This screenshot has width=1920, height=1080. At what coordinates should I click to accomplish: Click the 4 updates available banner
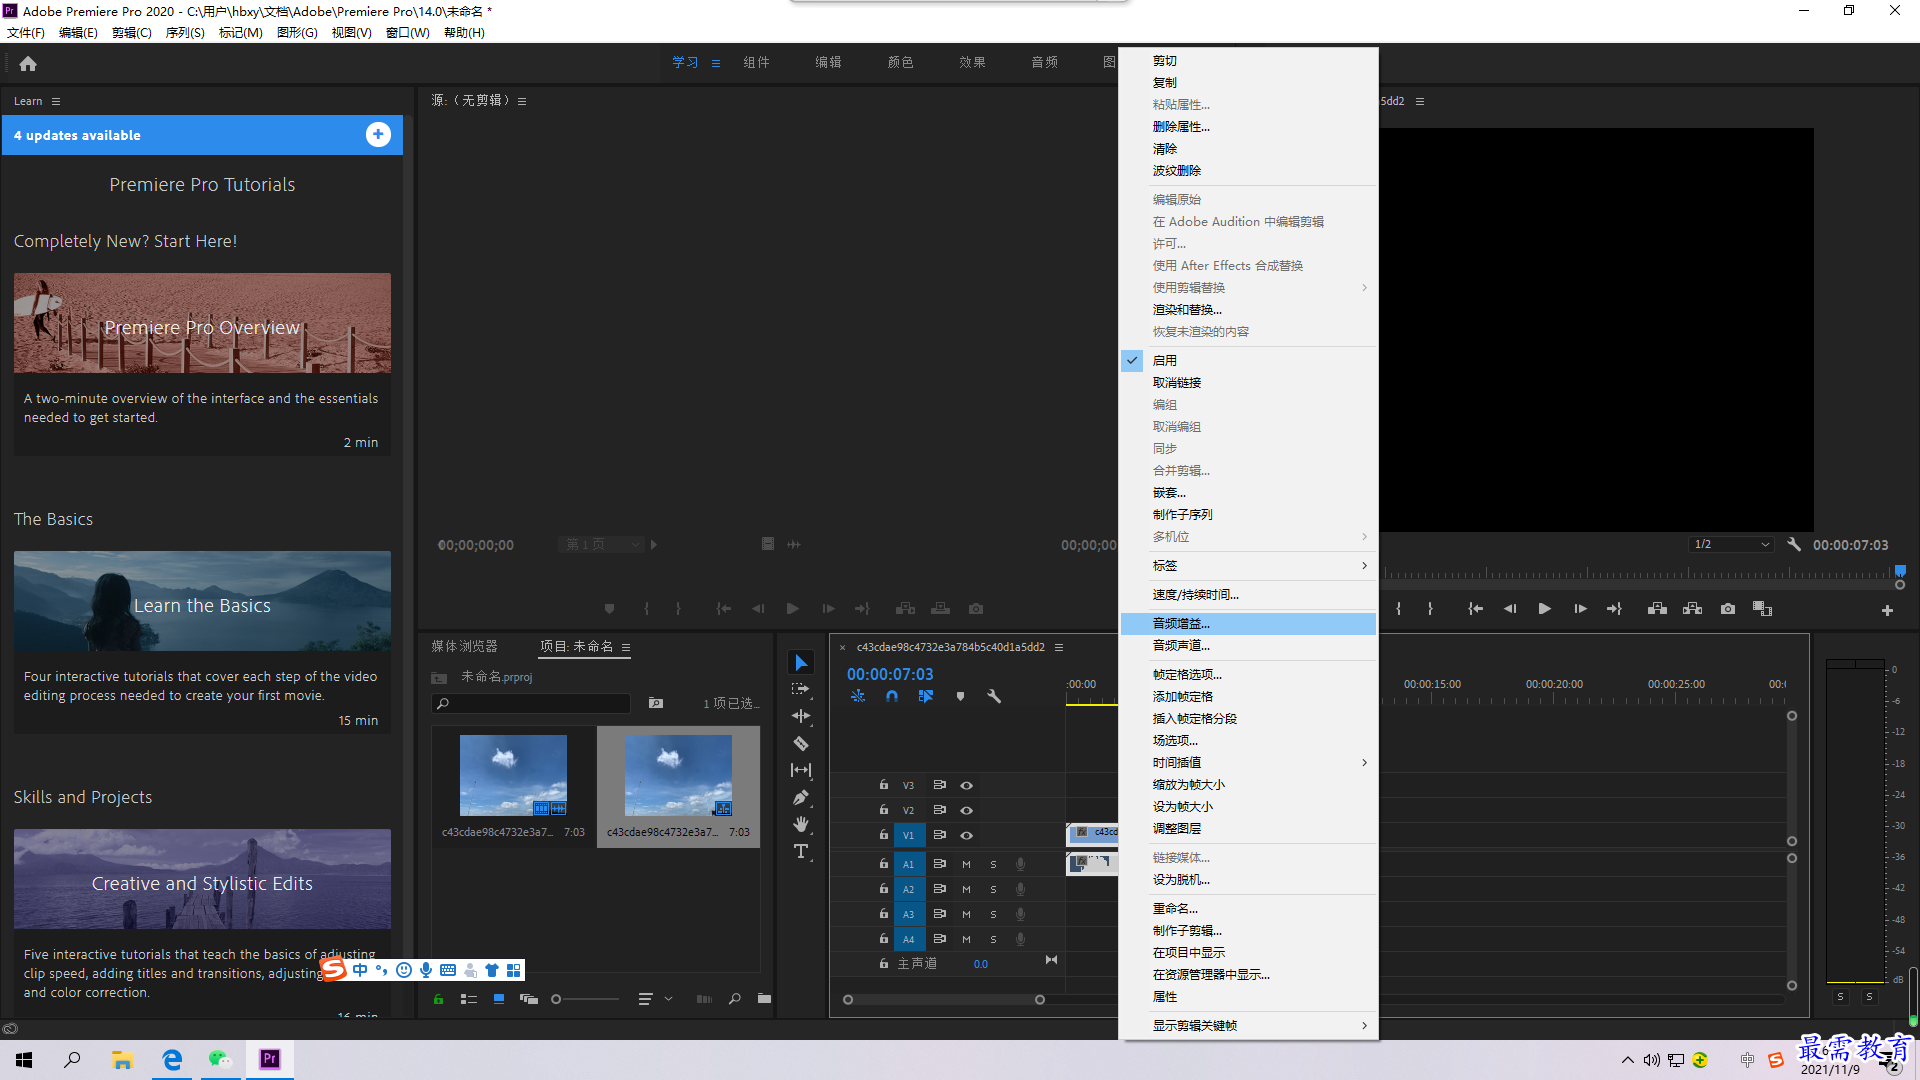pyautogui.click(x=202, y=135)
